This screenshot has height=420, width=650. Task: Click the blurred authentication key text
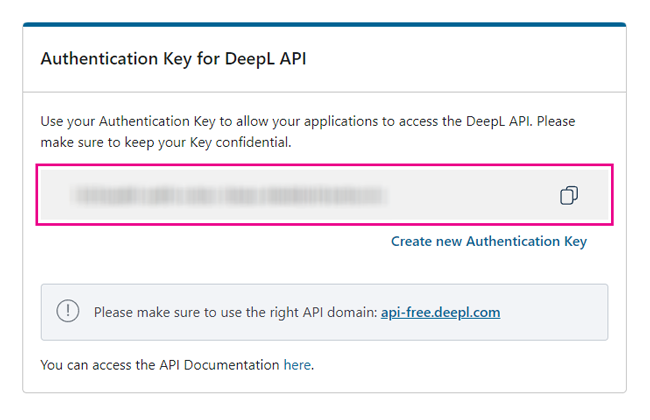point(228,195)
